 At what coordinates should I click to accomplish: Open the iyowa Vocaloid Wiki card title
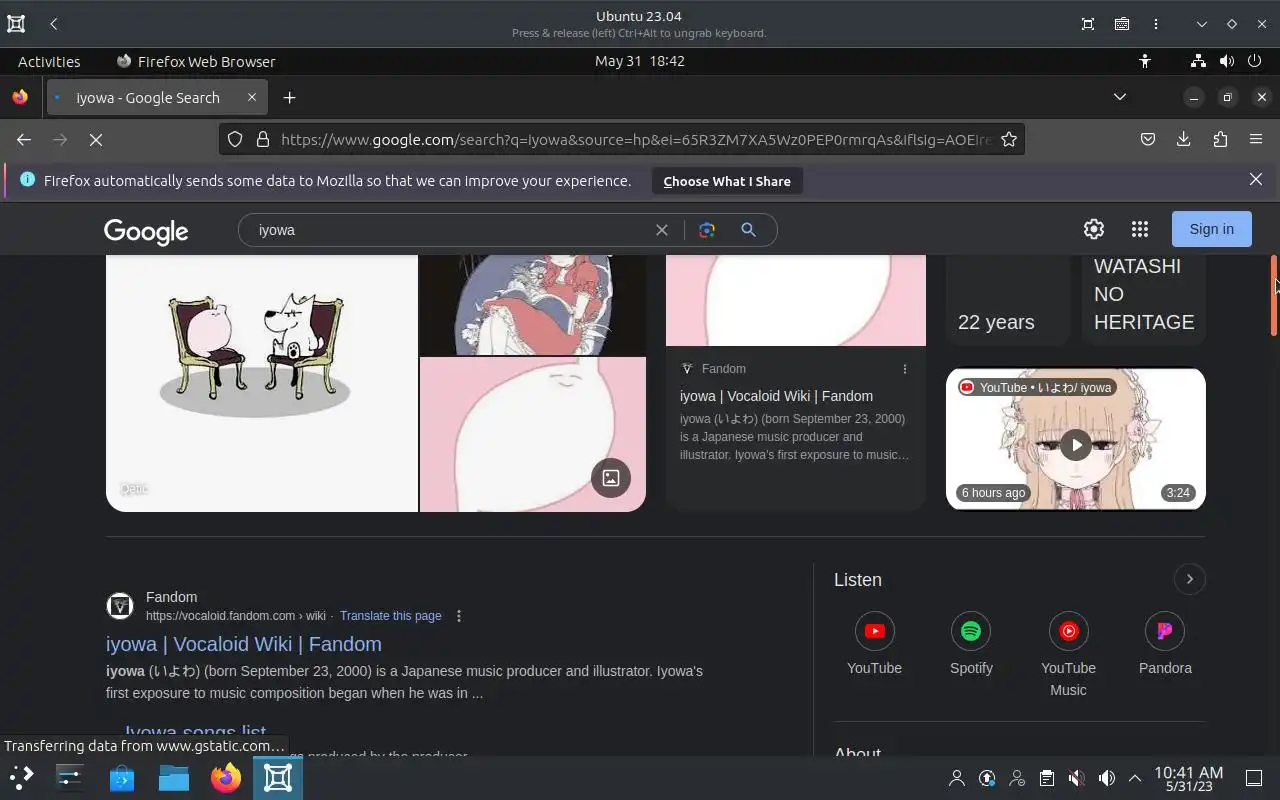776,396
